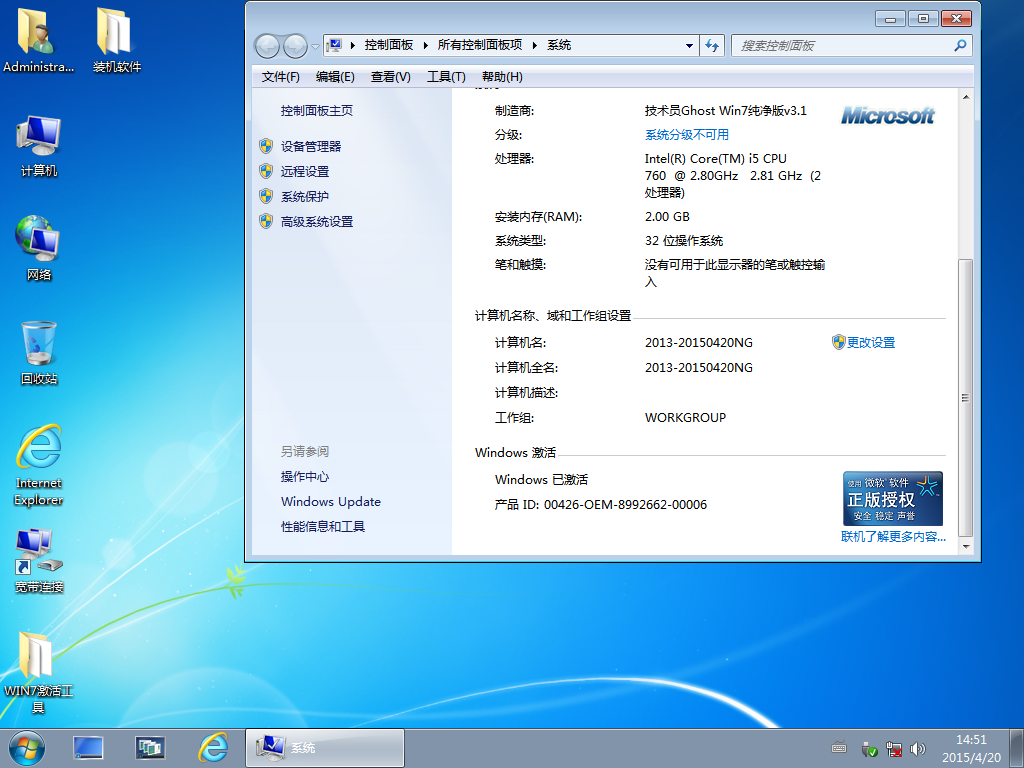
Task: Open the 编辑(E) menu
Action: point(335,77)
